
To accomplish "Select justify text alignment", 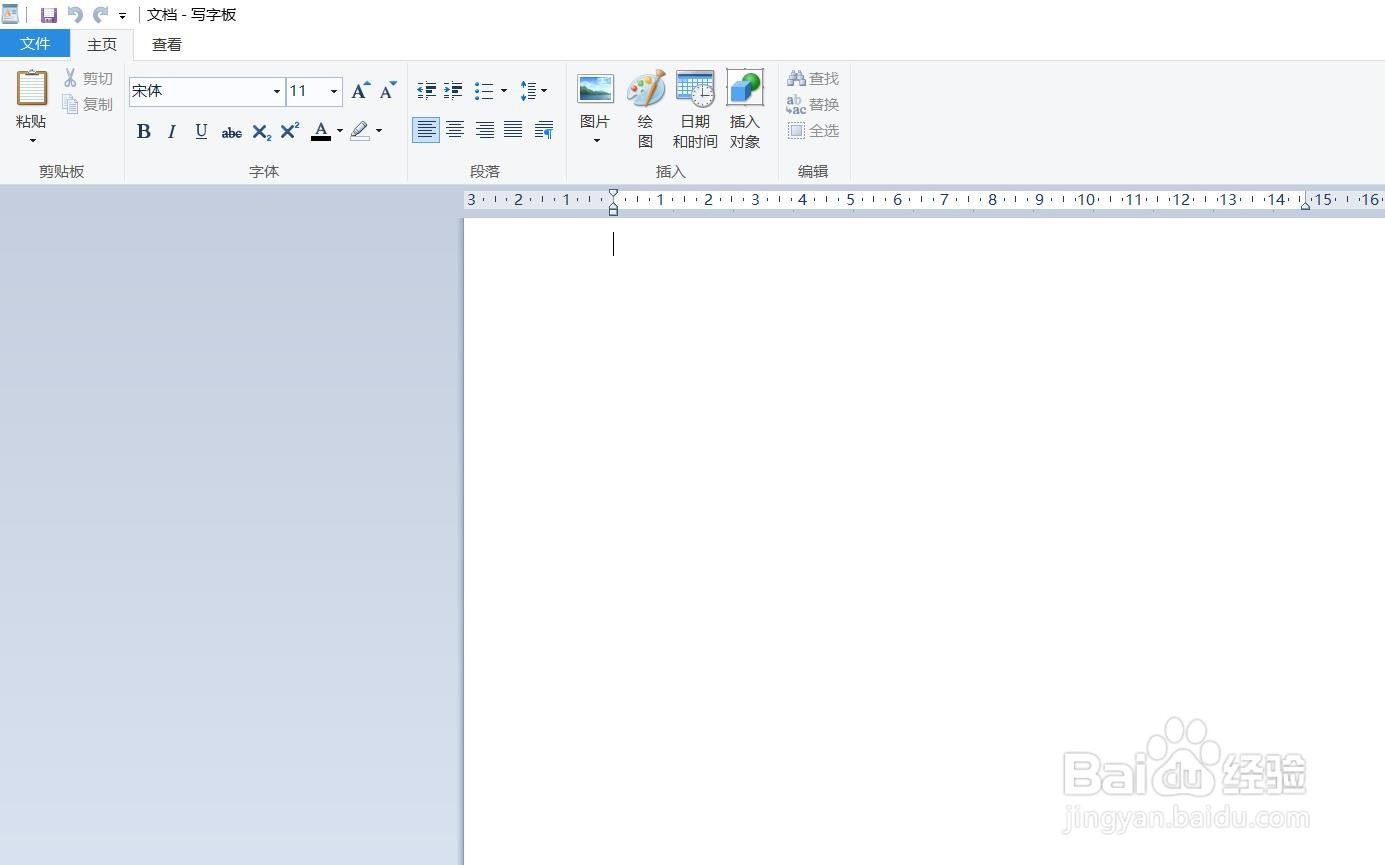I will click(x=513, y=130).
